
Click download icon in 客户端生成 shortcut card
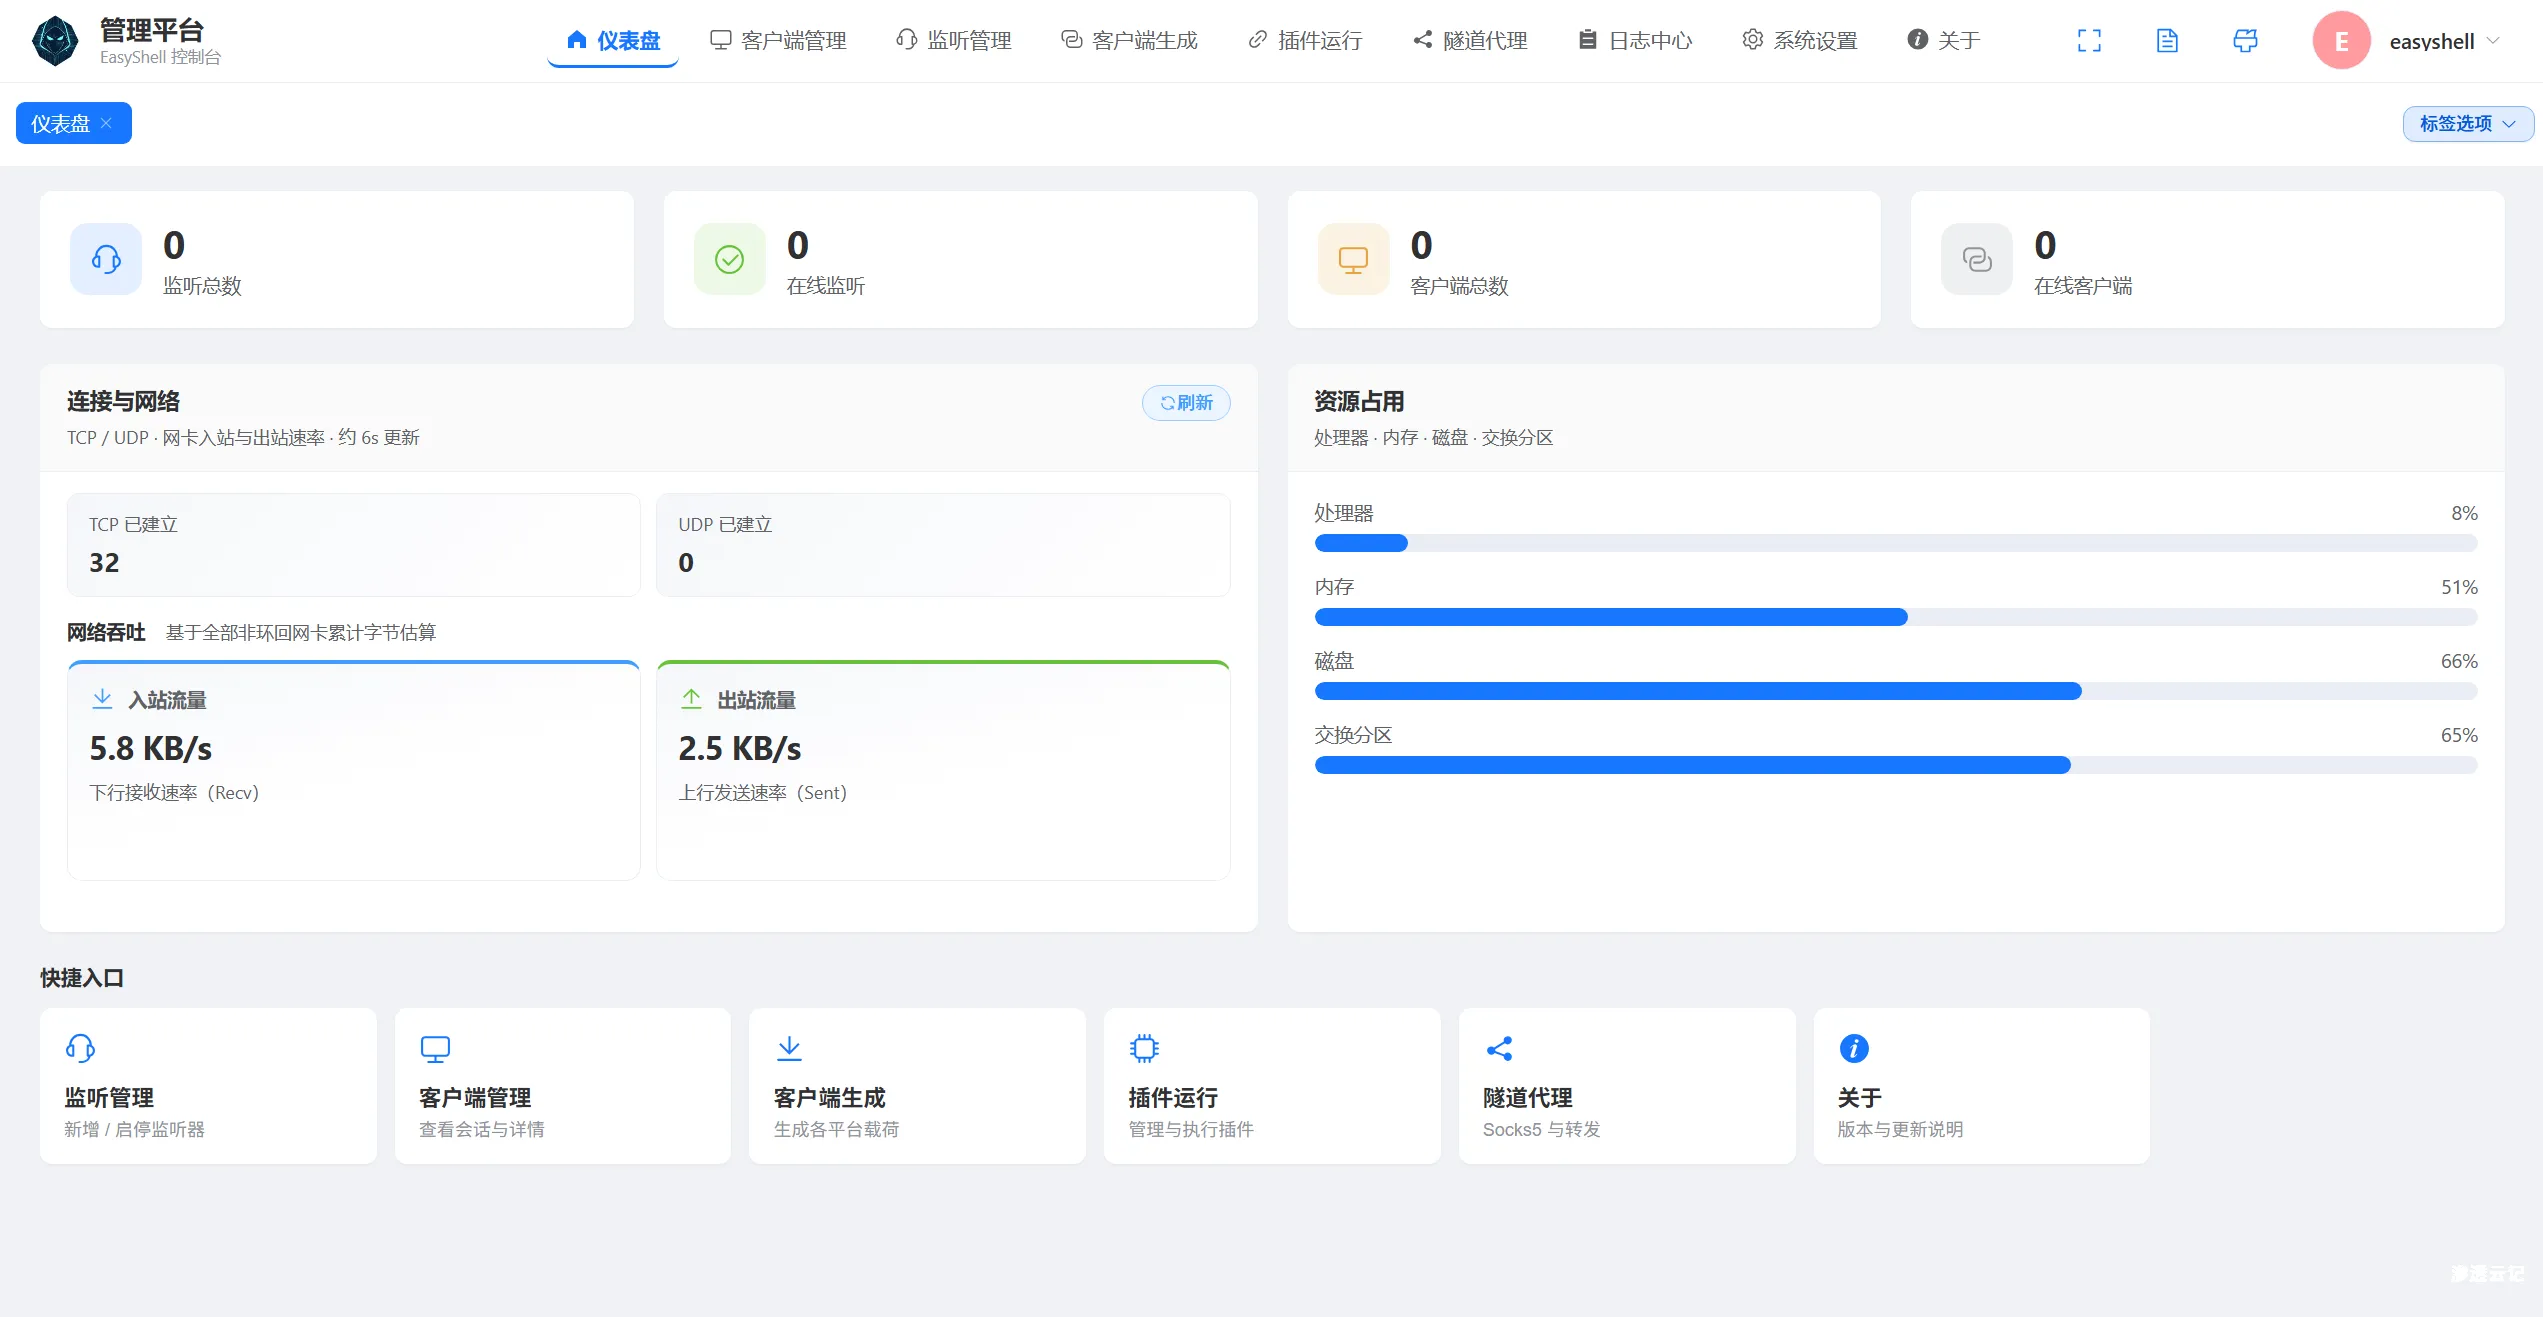tap(789, 1048)
